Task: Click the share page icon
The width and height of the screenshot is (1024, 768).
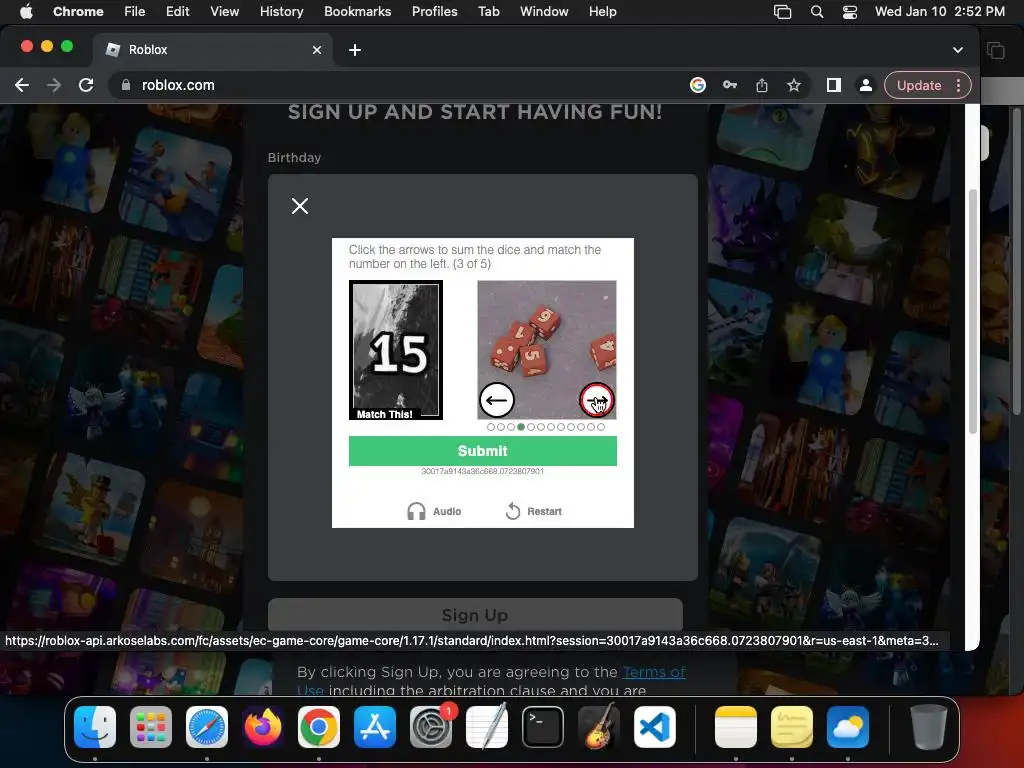Action: pos(761,86)
